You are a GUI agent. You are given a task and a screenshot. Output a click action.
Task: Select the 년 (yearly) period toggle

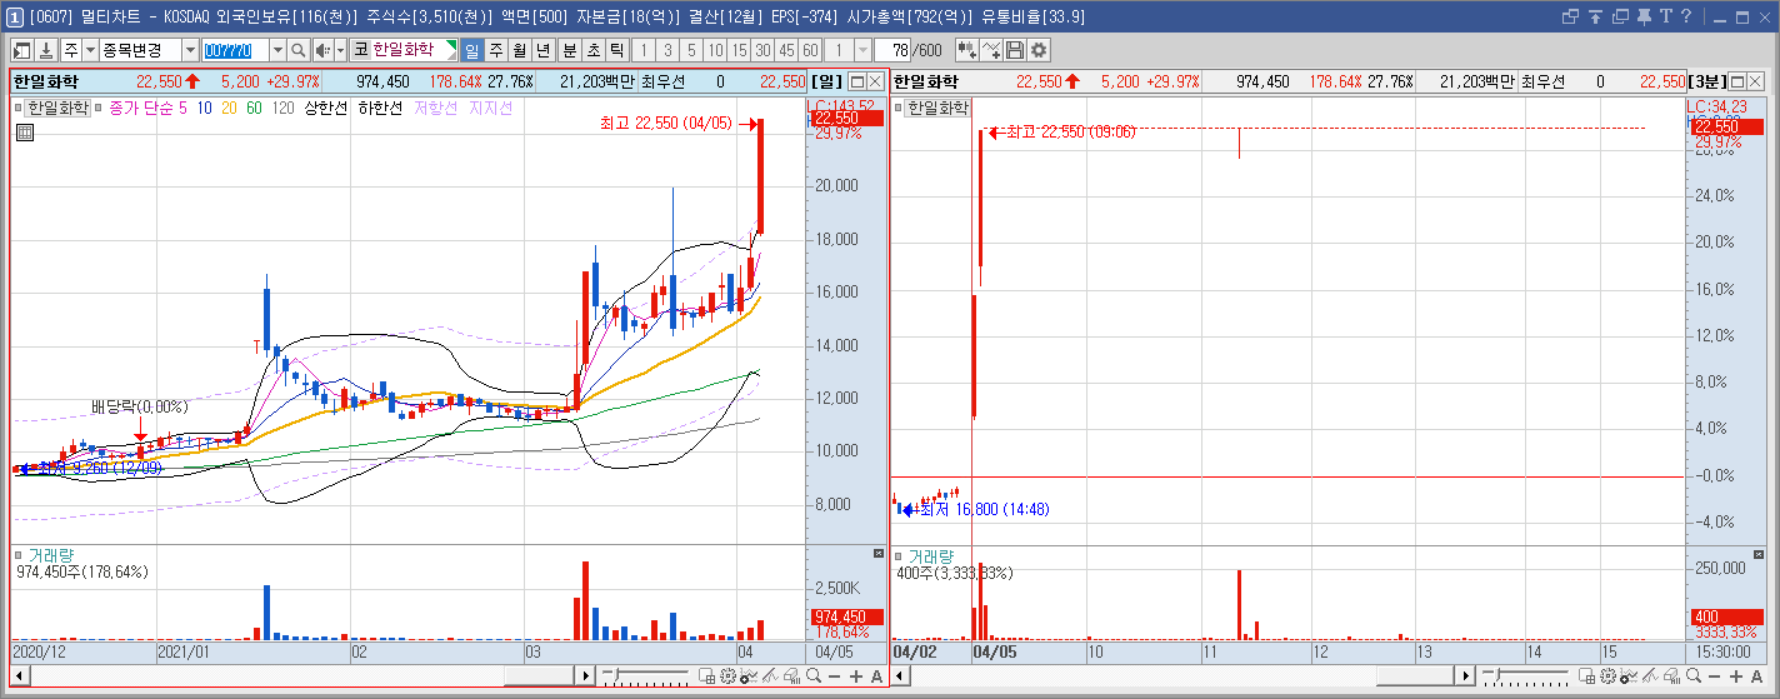click(x=543, y=50)
